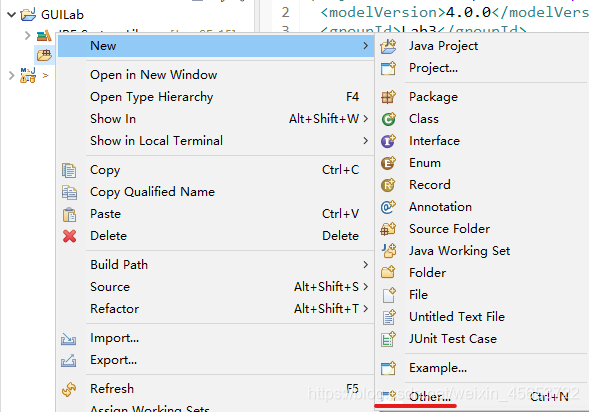Choose Copy Qualified Name
Image resolution: width=589 pixels, height=412 pixels.
[216, 192]
